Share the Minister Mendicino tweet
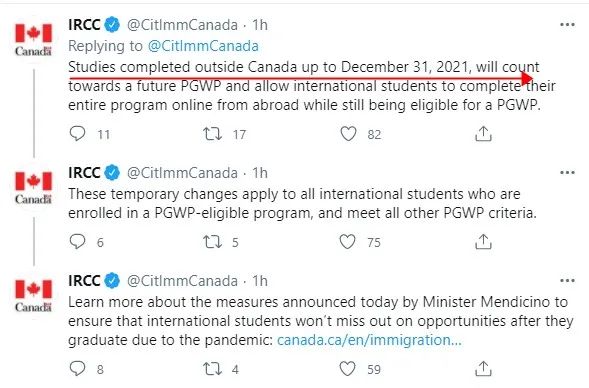Screen dimensions: 589x388 [x=483, y=369]
